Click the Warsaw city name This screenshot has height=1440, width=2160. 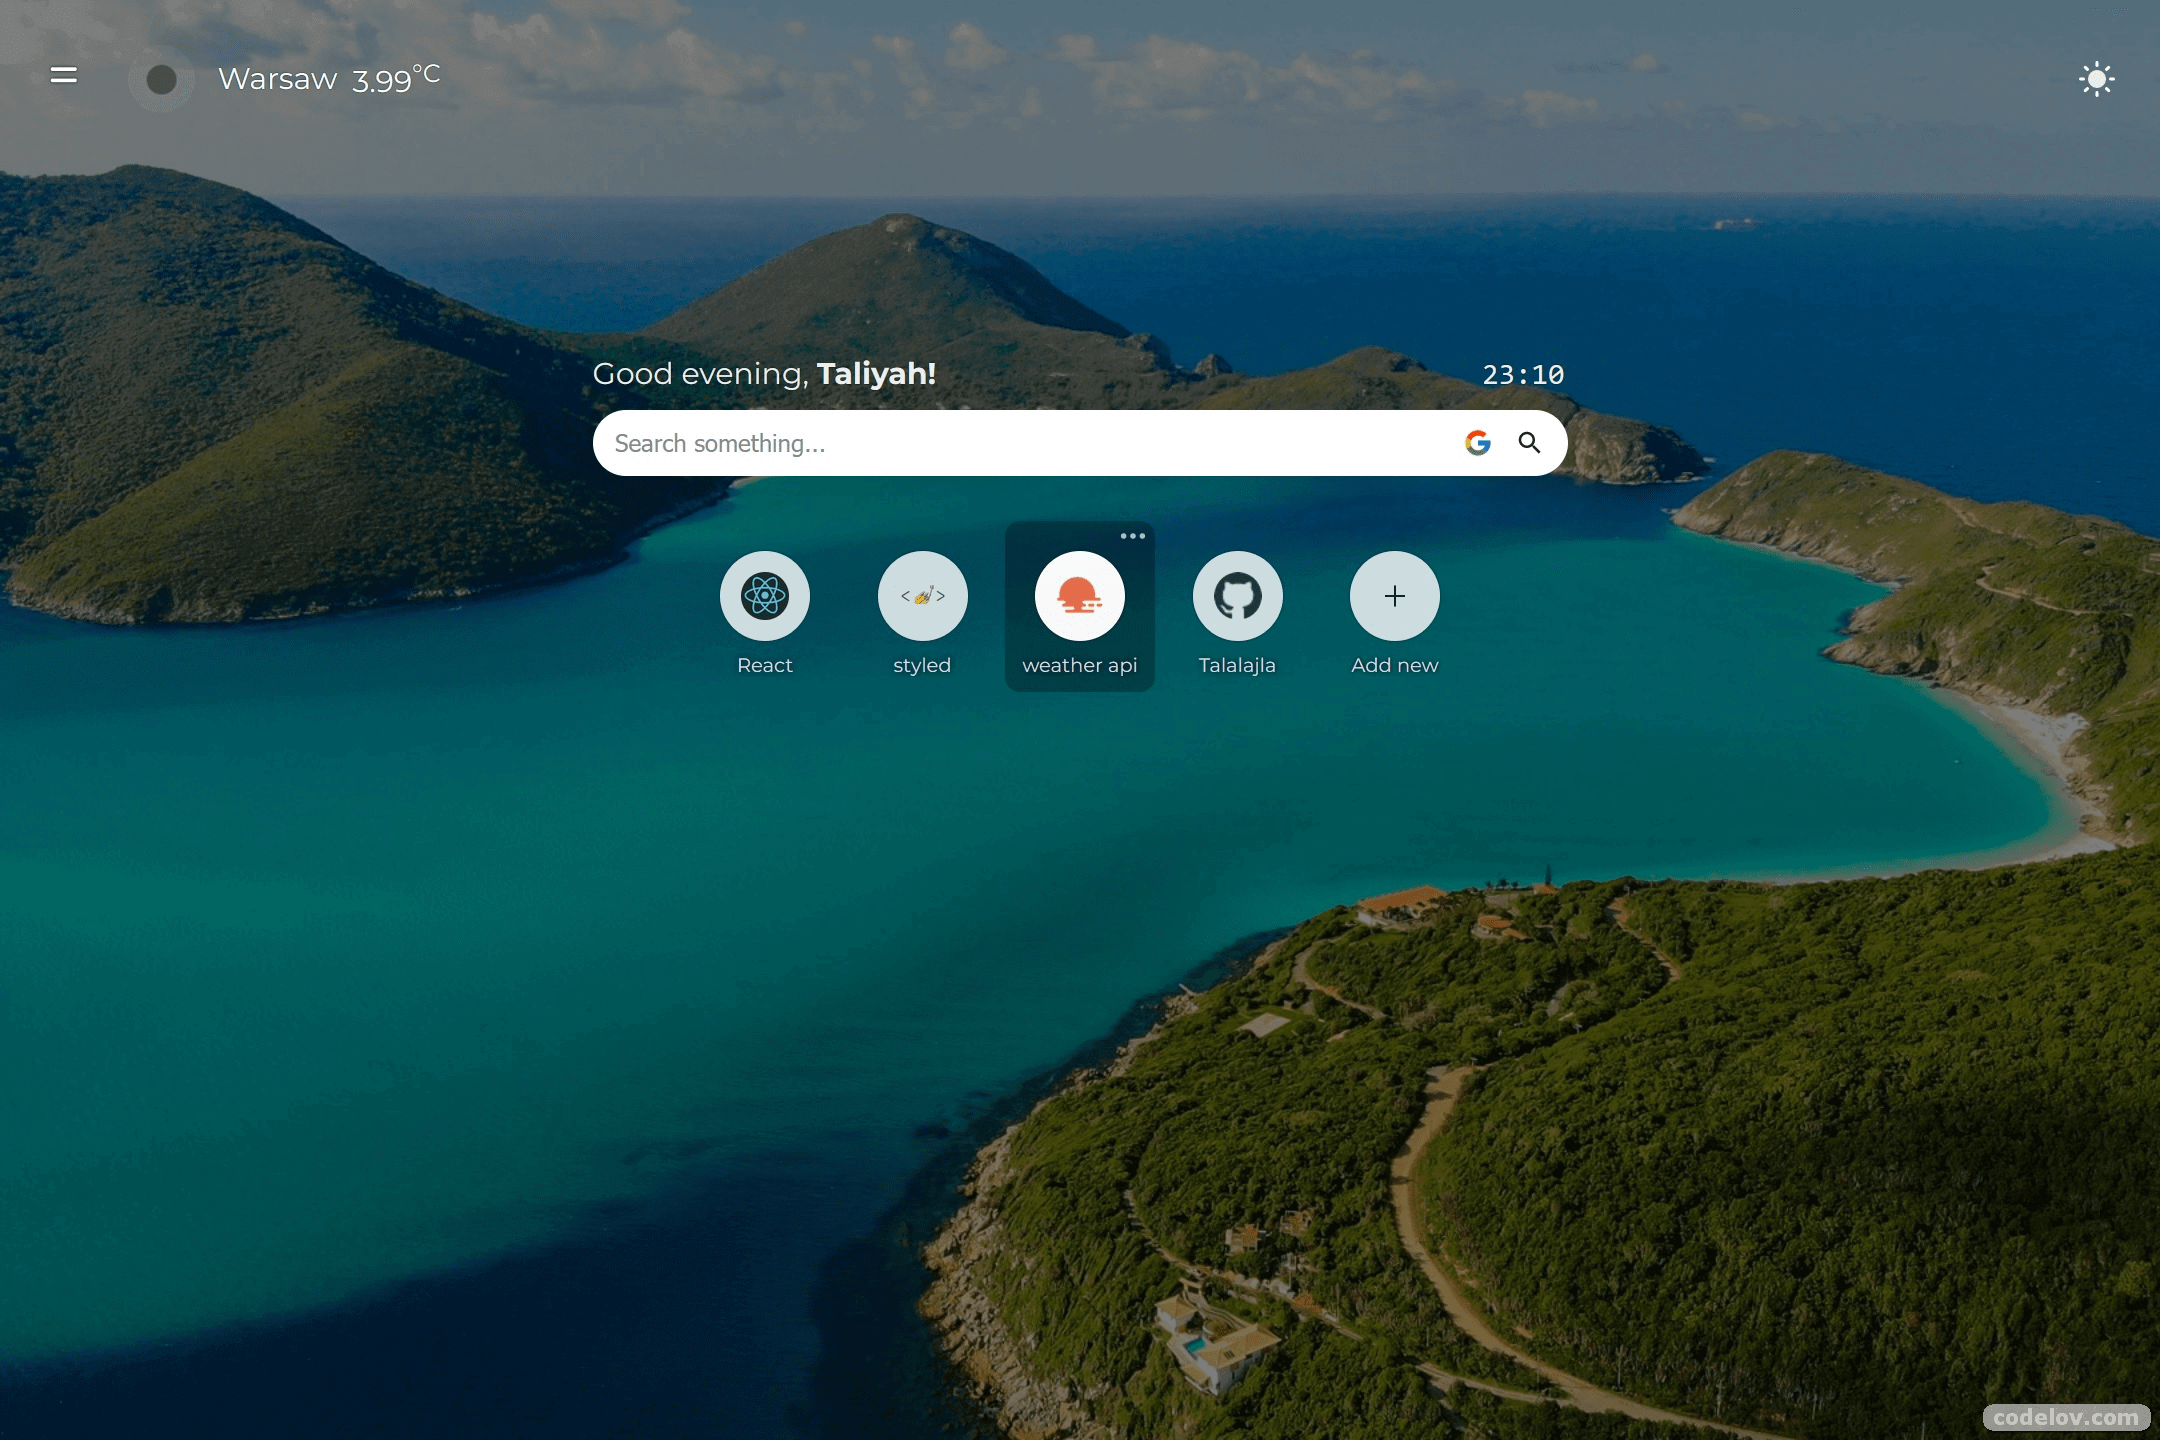click(x=277, y=79)
